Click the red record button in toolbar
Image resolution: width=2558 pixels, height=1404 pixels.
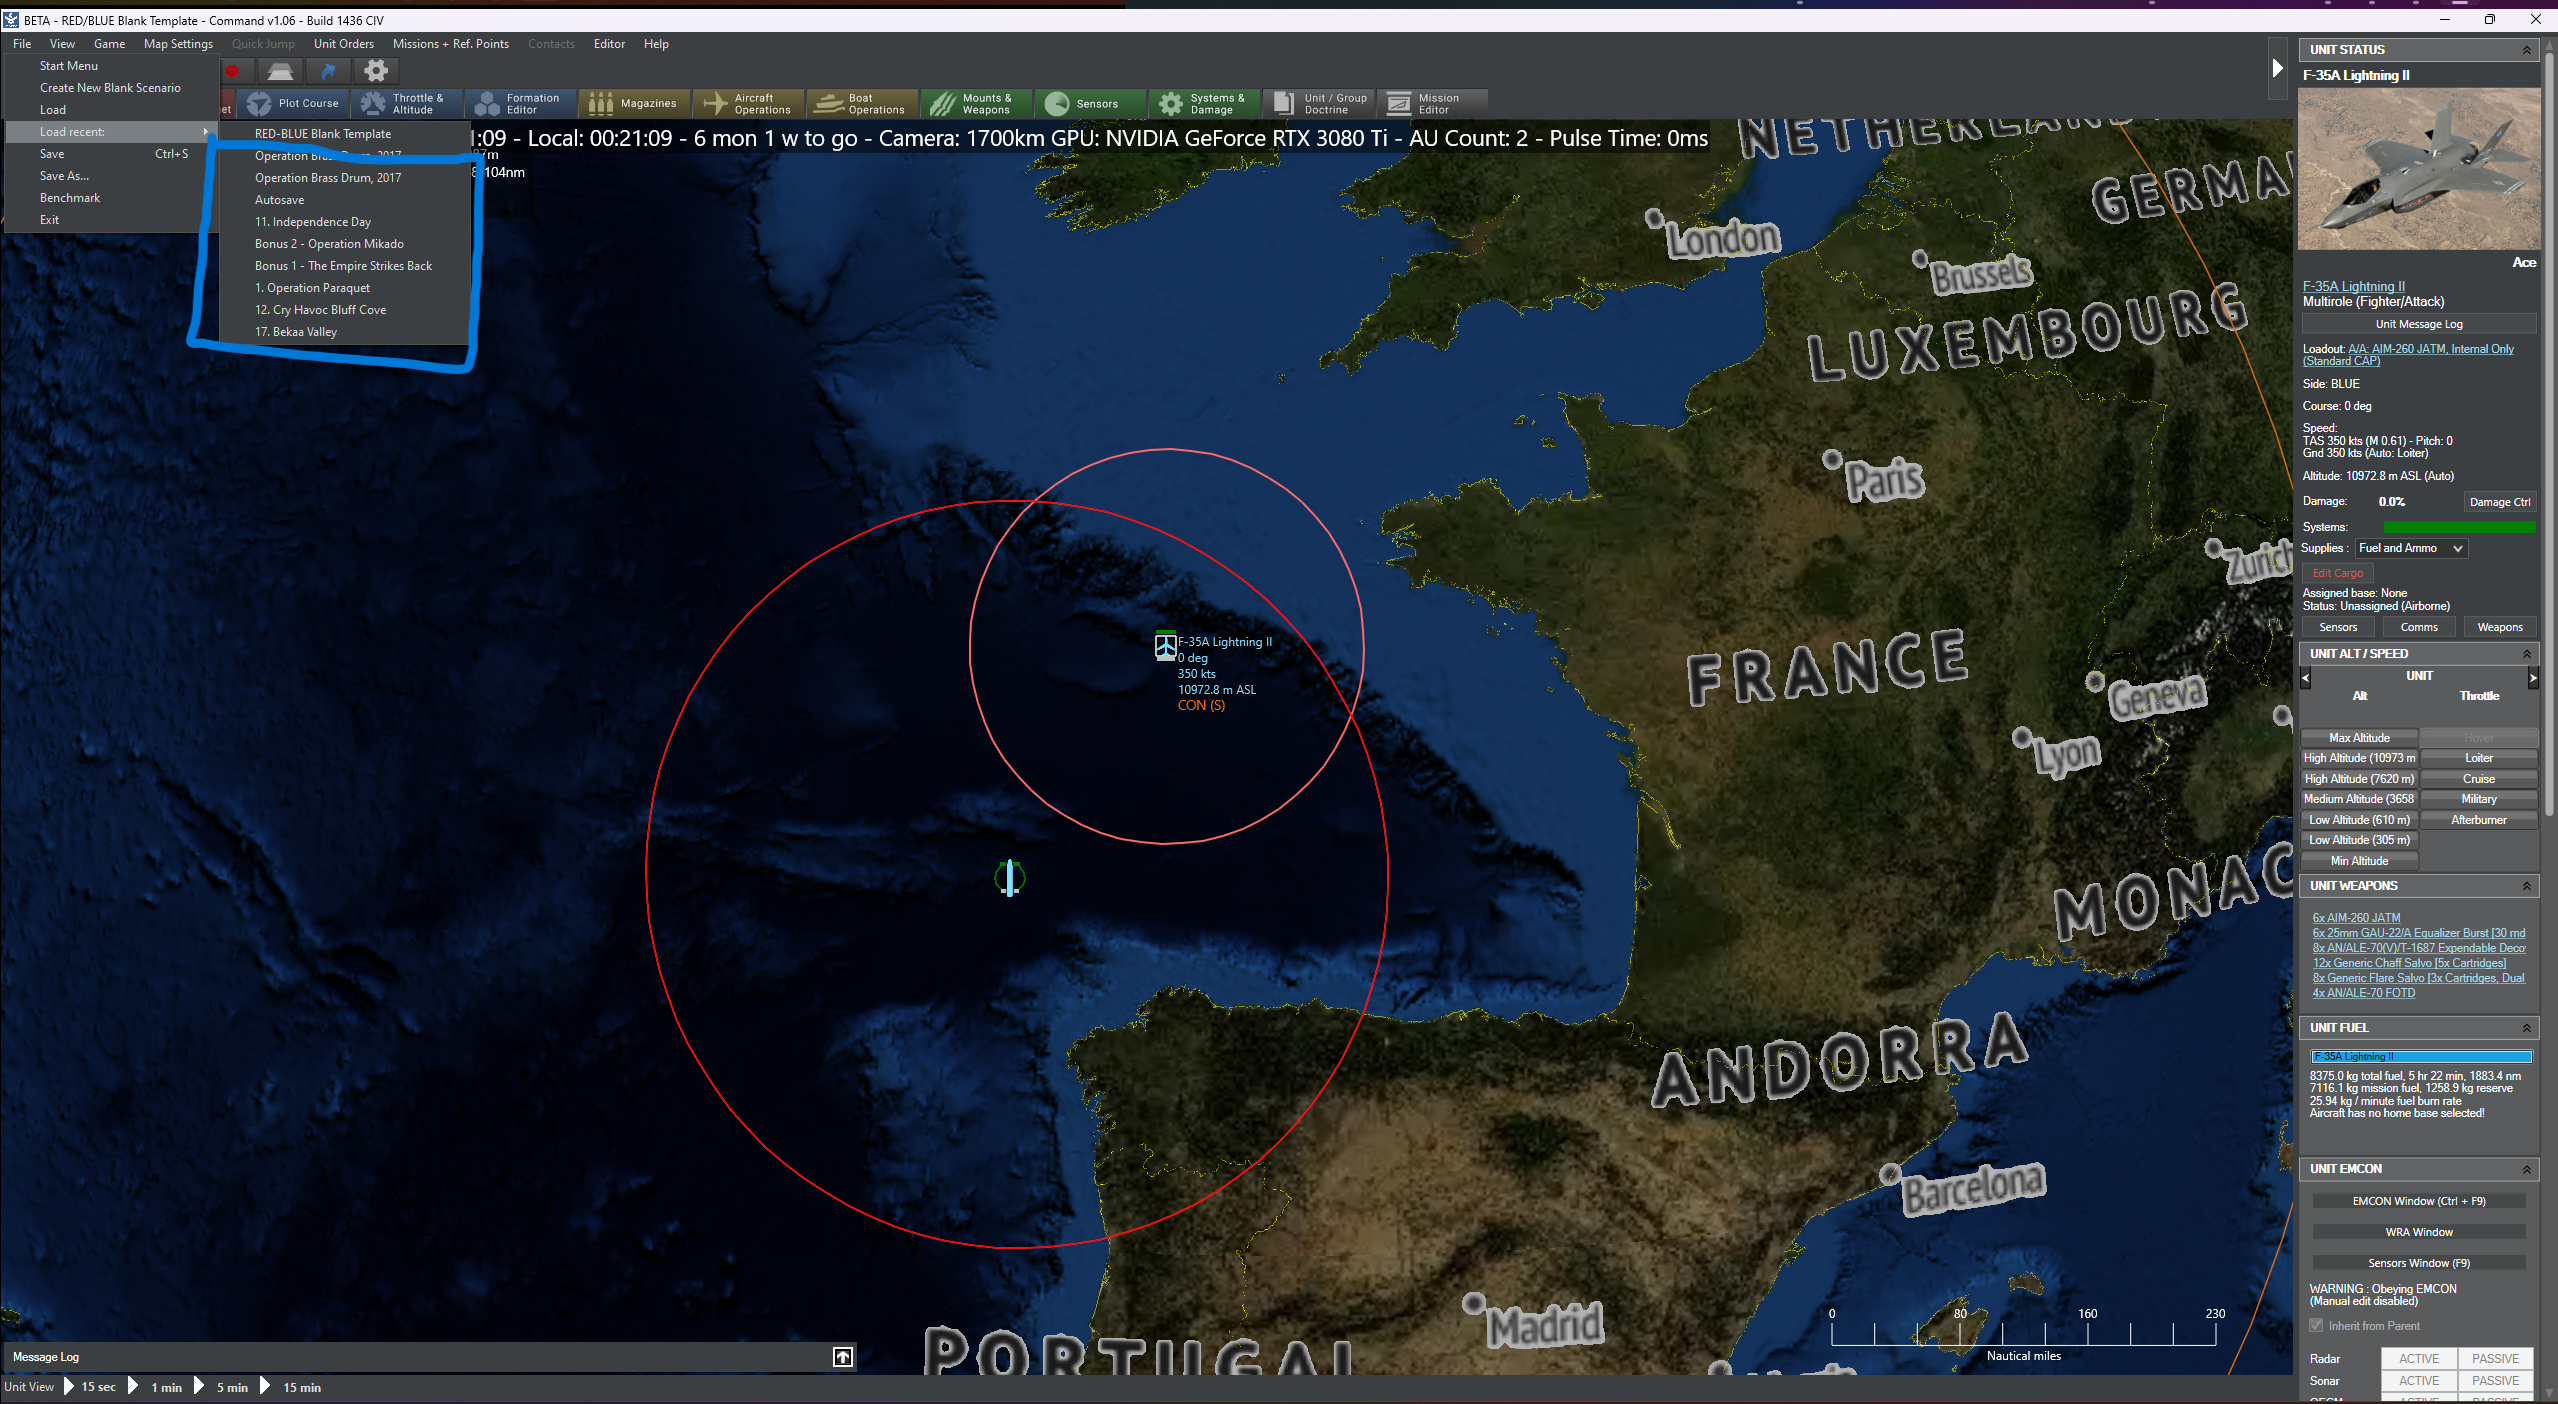[x=232, y=71]
